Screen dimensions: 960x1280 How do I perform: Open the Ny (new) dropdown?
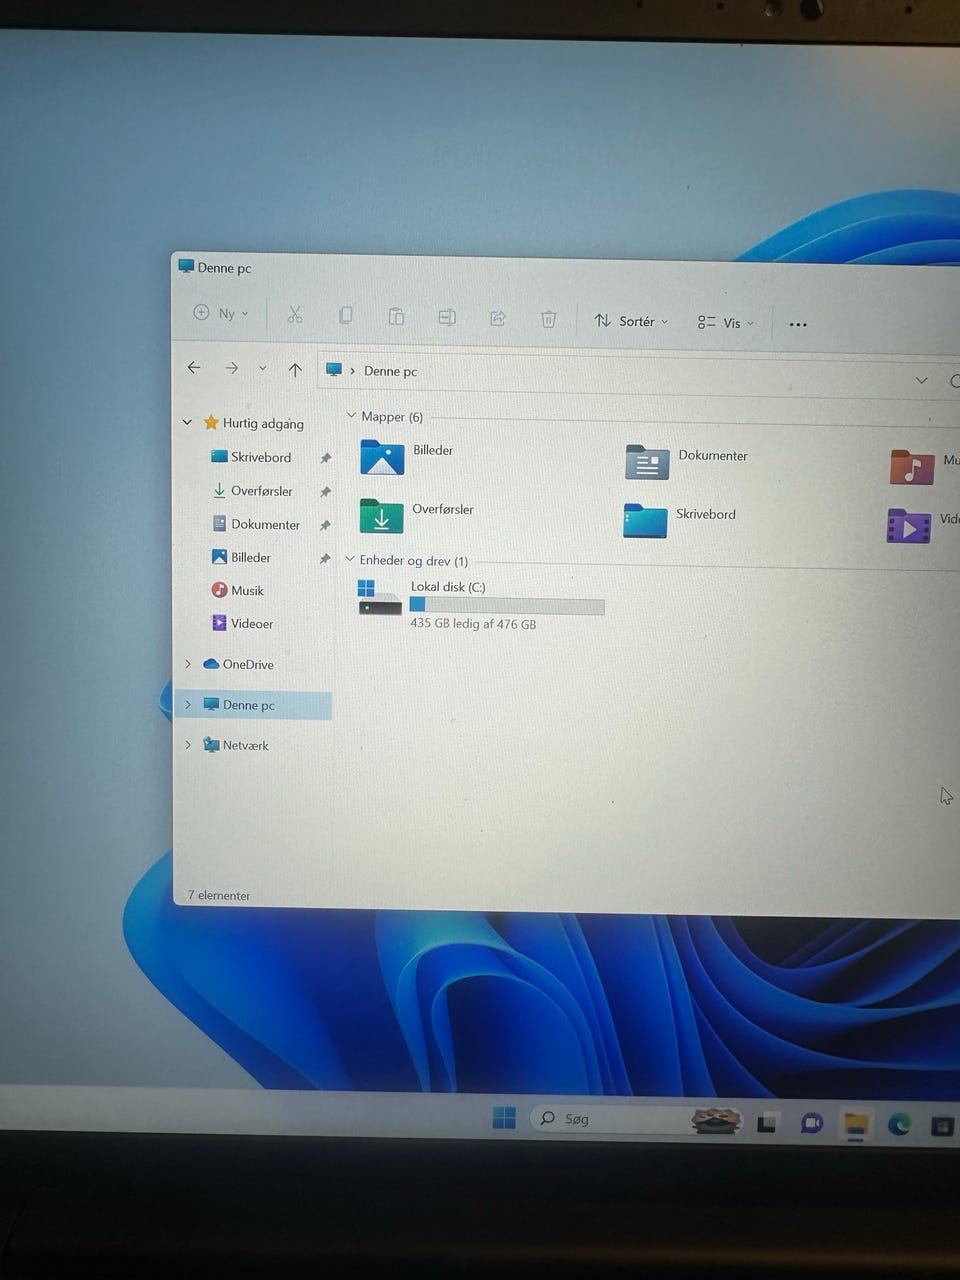[221, 313]
